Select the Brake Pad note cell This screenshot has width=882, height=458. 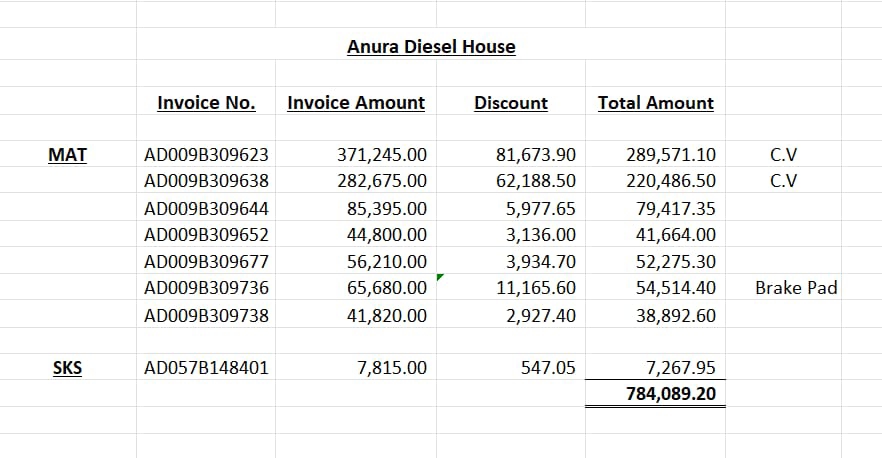coord(796,288)
